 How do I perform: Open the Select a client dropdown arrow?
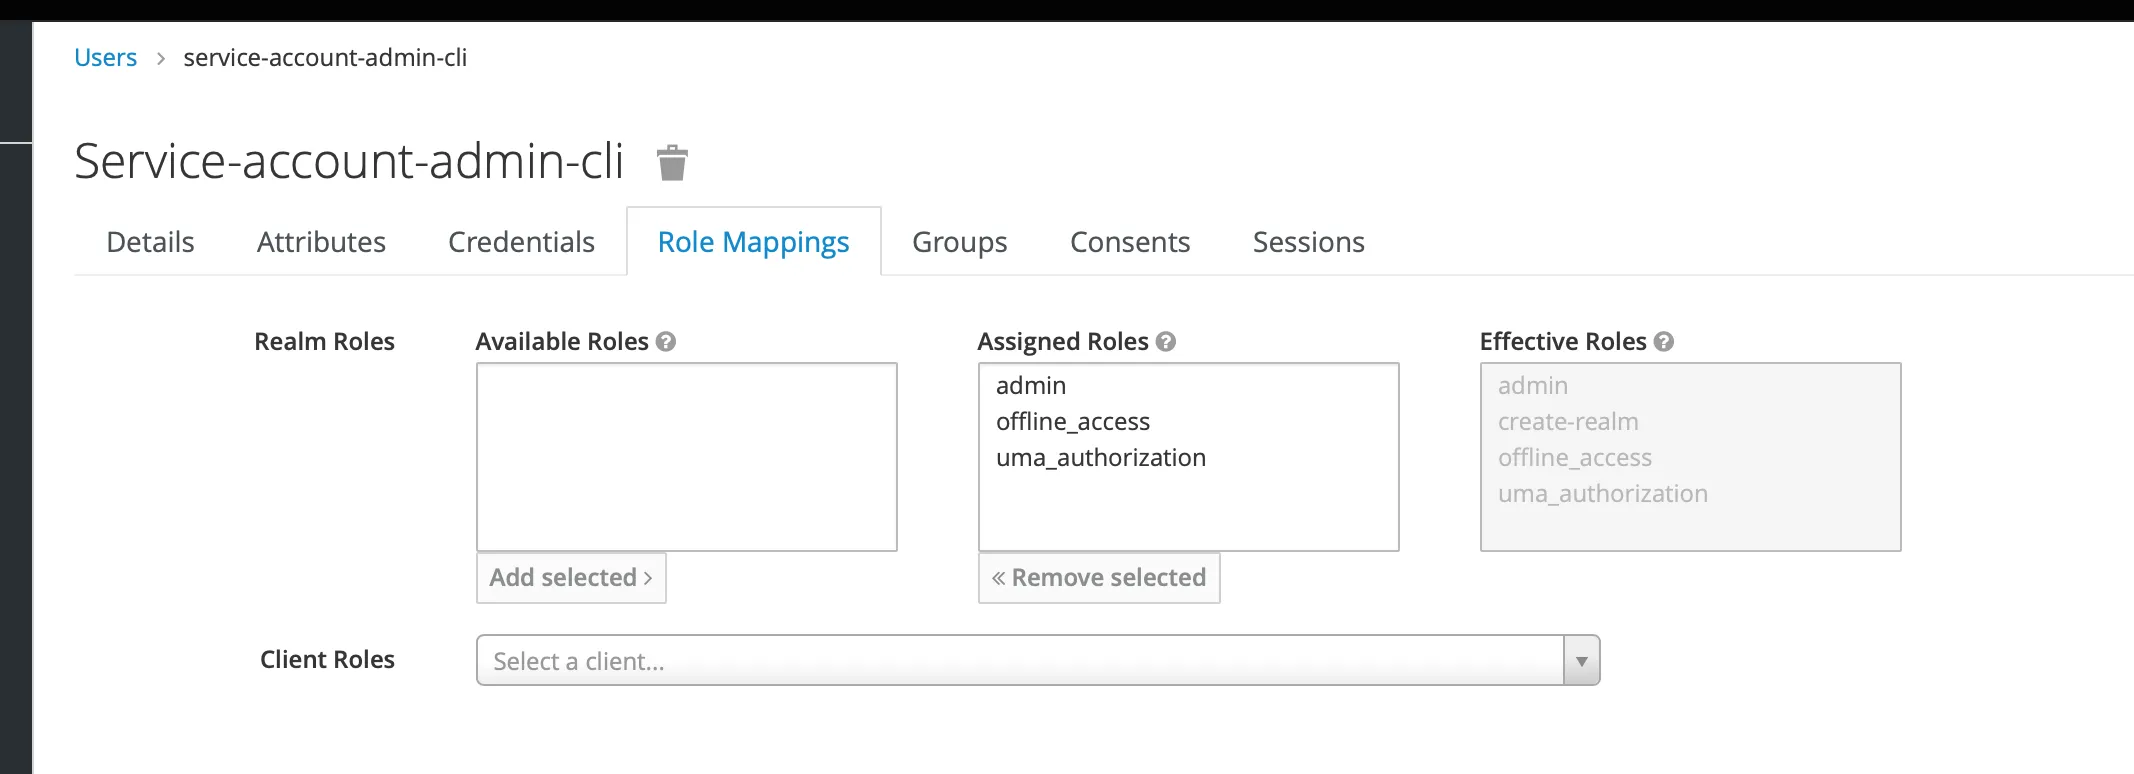(1581, 661)
